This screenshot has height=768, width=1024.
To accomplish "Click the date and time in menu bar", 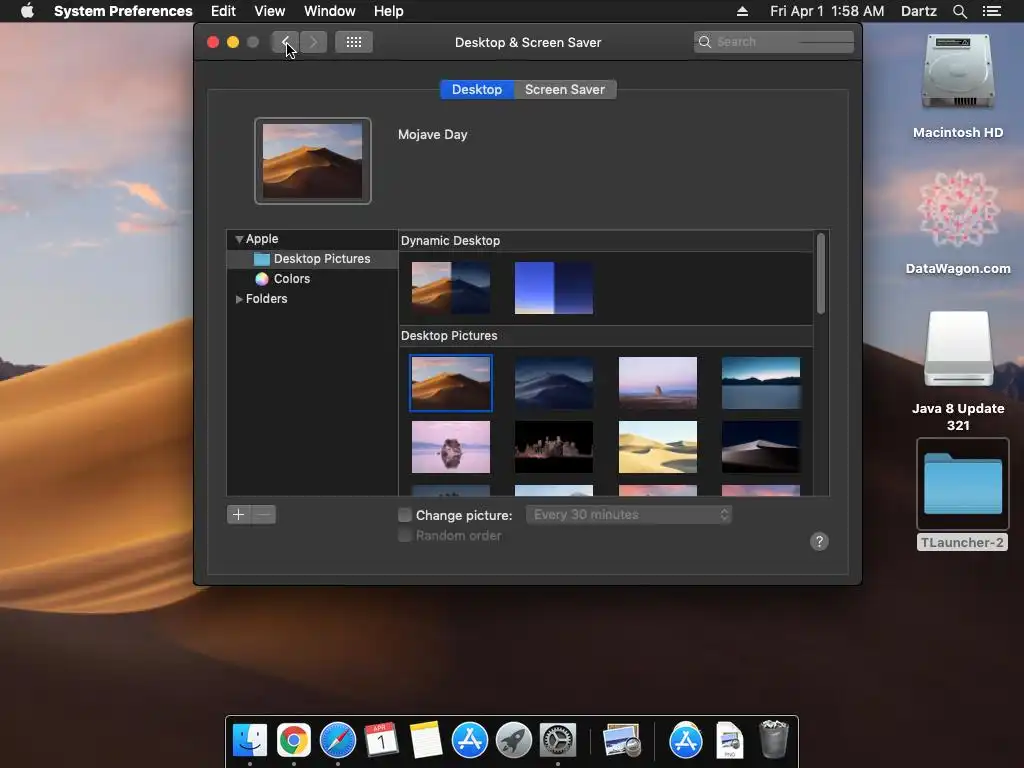I will pos(827,11).
